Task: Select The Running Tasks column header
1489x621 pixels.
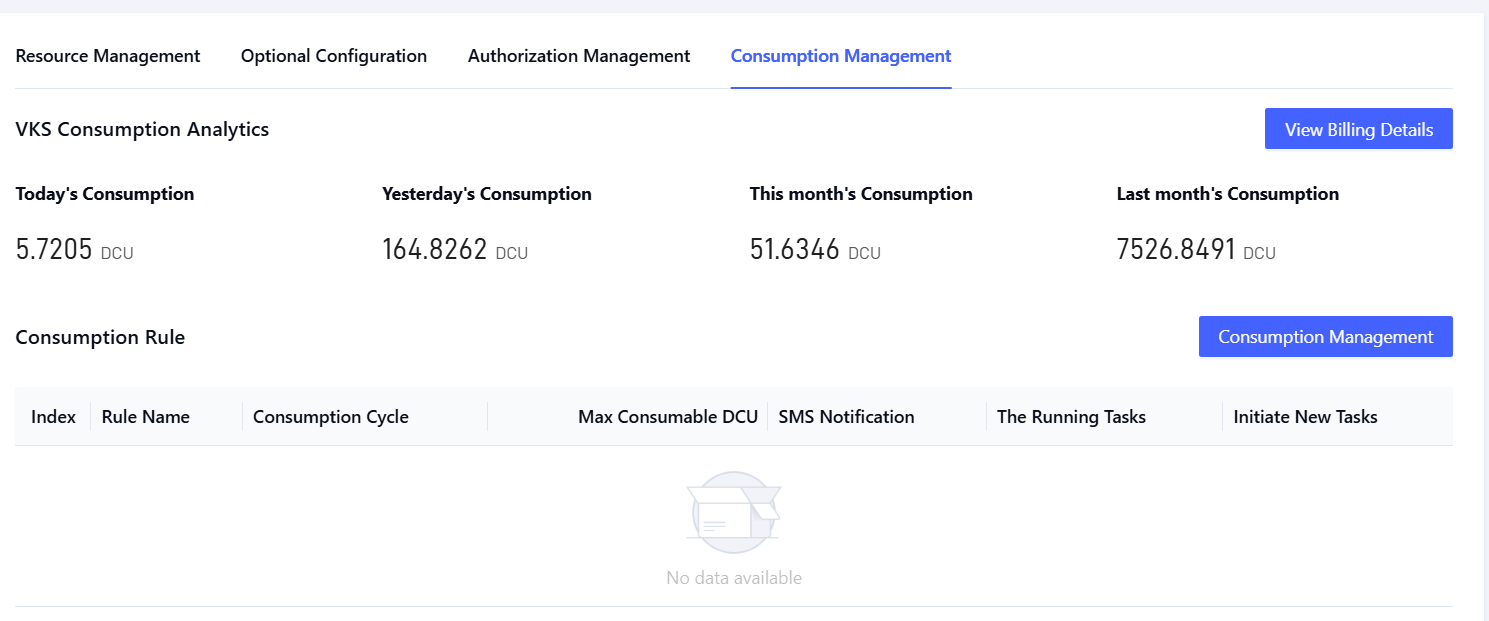Action: [x=1071, y=417]
